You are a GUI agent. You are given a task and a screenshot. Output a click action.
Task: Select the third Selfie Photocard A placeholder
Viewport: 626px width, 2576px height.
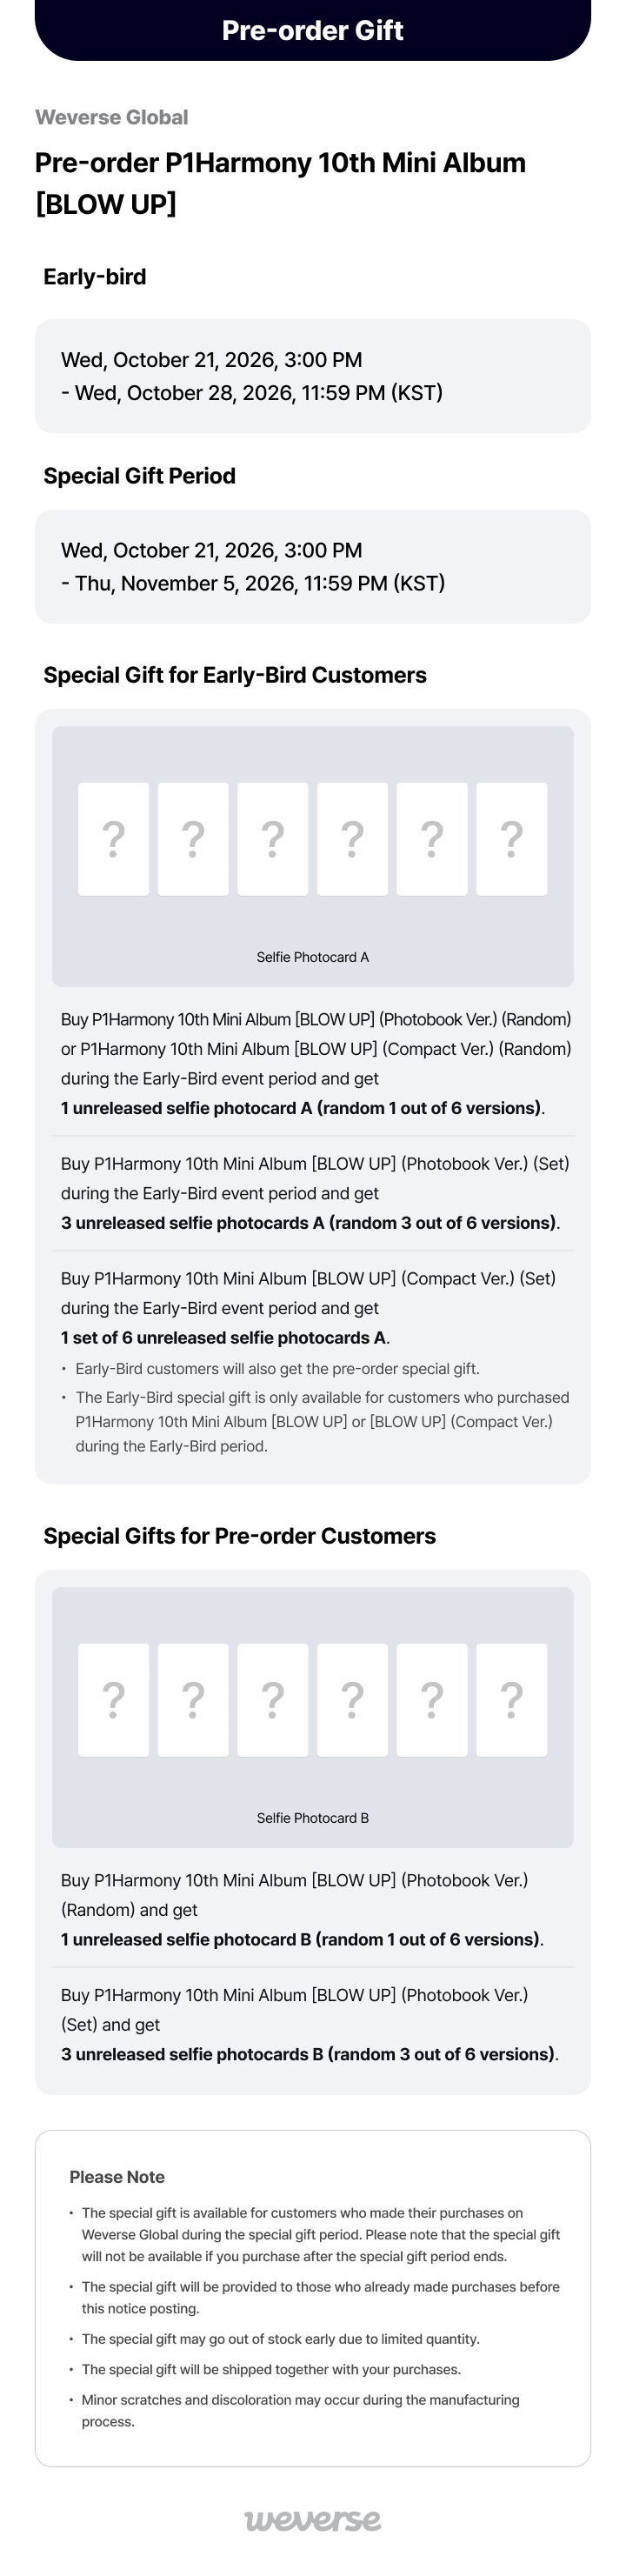coord(273,839)
